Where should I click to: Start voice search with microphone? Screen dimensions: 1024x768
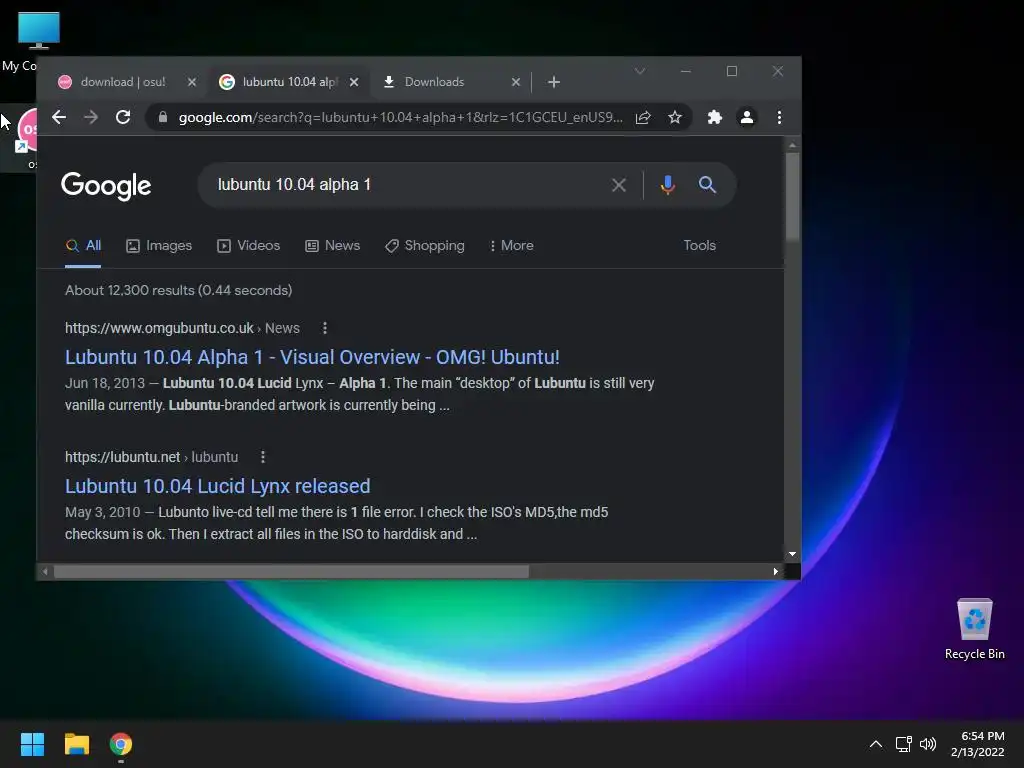pos(667,185)
